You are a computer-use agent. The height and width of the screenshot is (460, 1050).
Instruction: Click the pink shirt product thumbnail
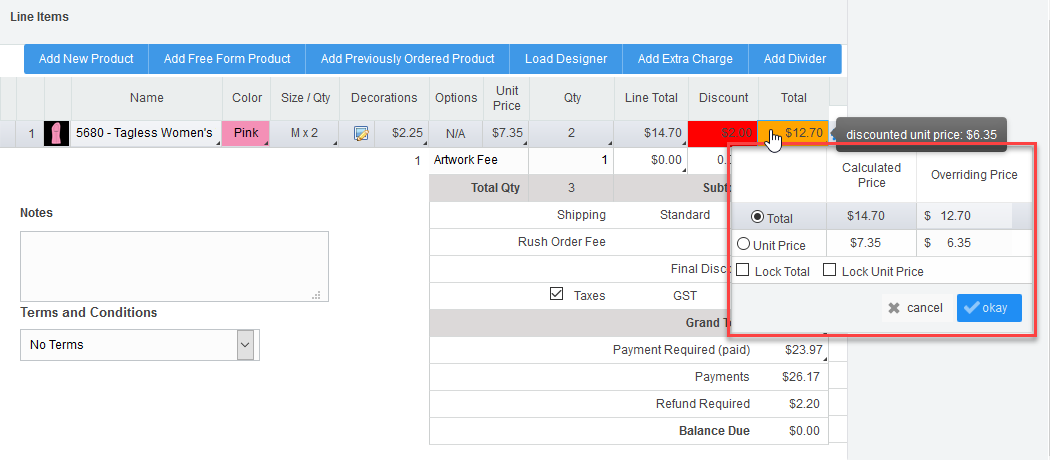57,133
